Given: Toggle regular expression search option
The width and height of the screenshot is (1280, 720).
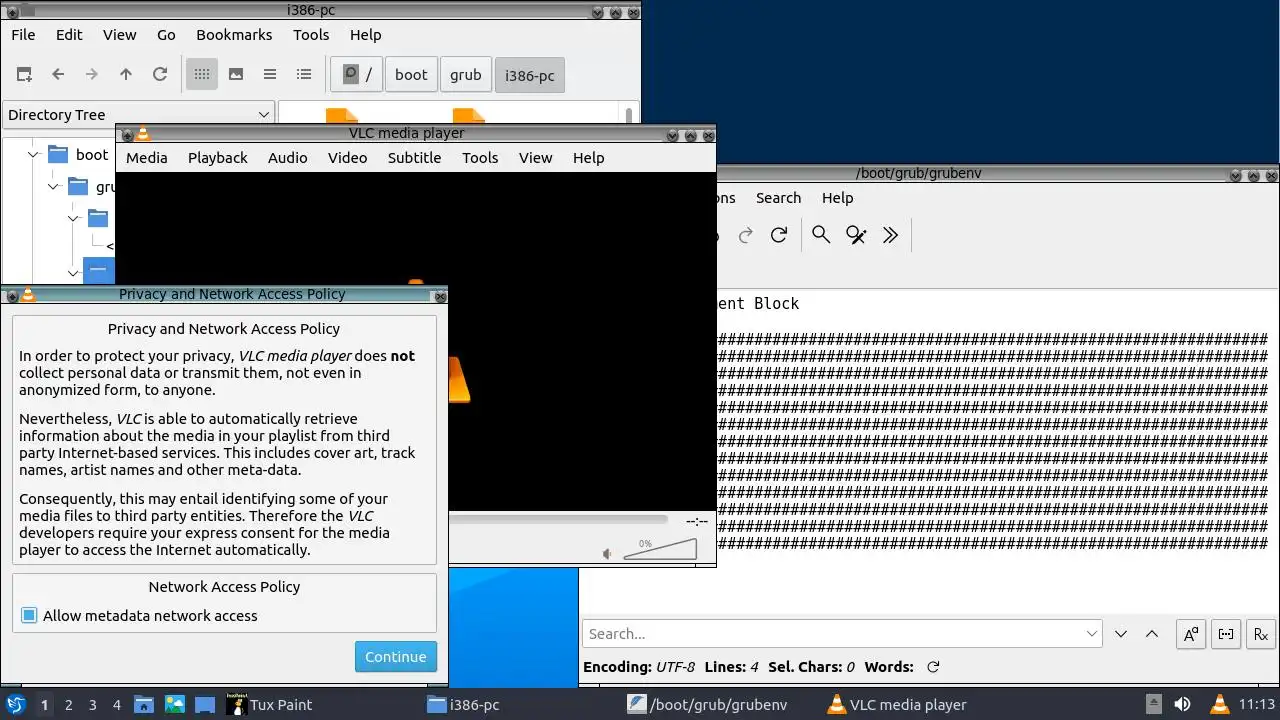Looking at the screenshot, I should 1260,634.
